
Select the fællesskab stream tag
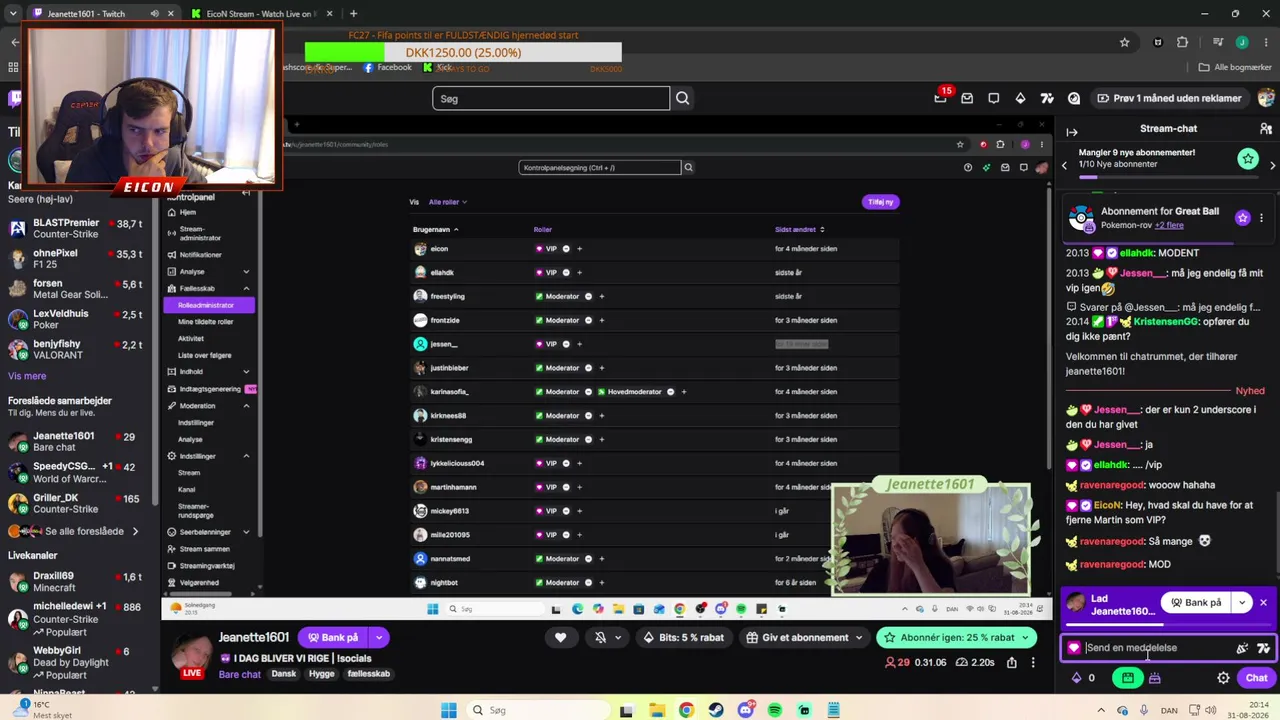[369, 674]
